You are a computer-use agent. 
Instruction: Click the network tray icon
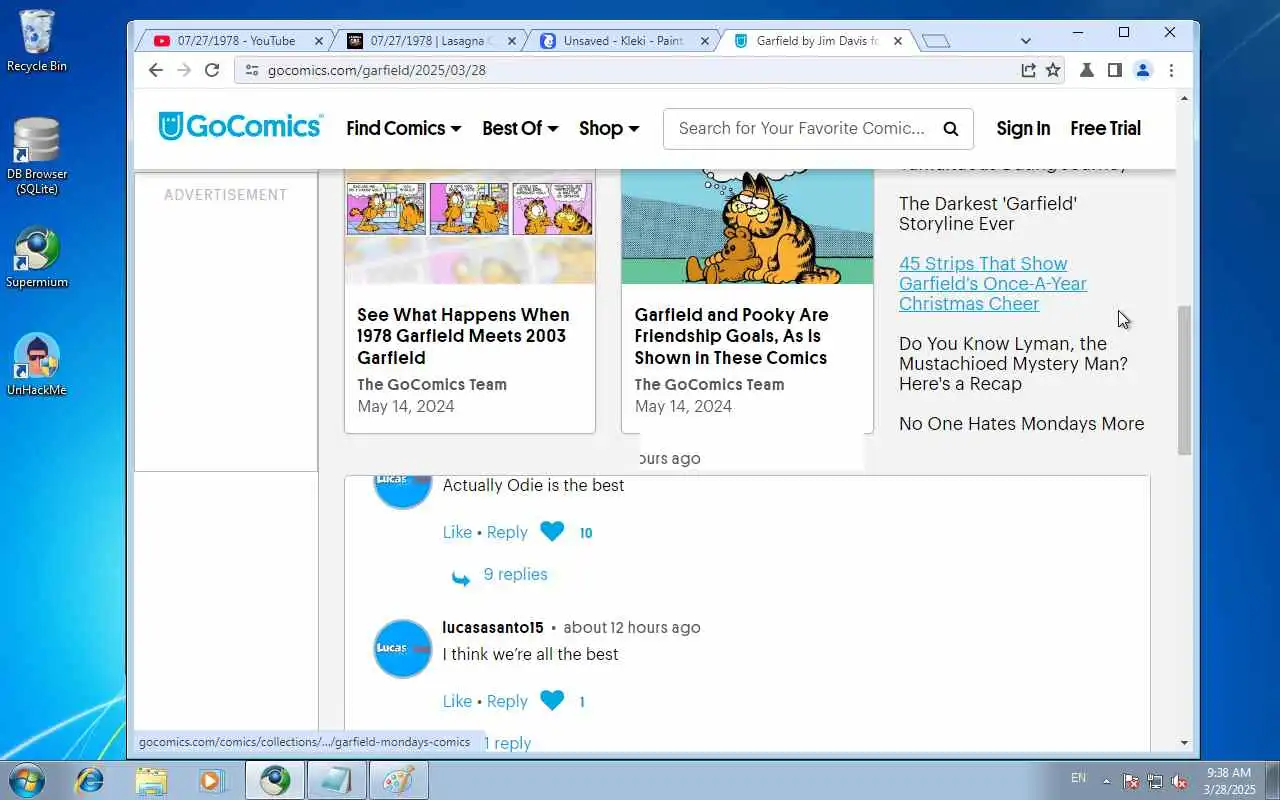[1155, 781]
